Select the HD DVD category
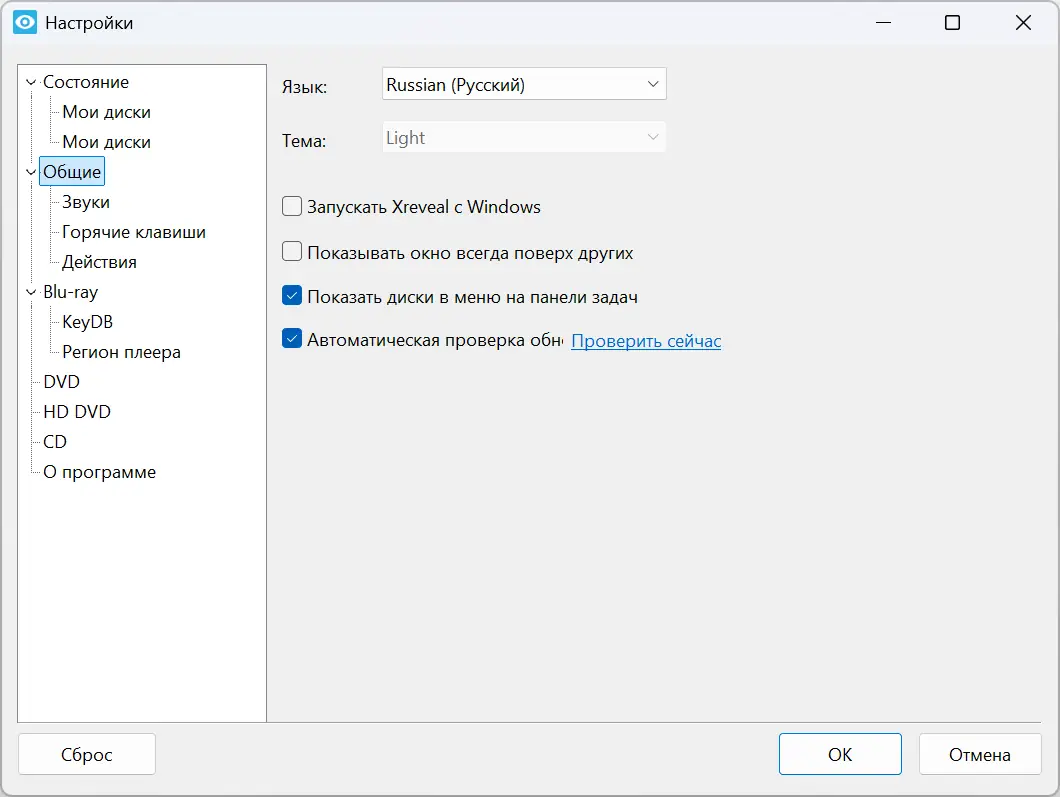This screenshot has height=797, width=1060. [77, 412]
